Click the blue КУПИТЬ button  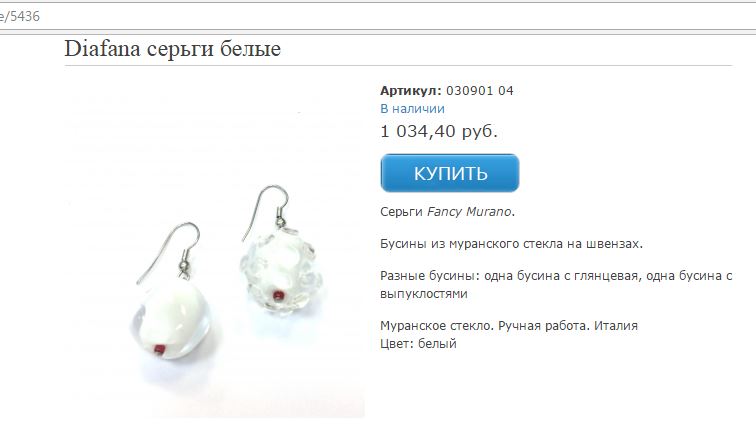coord(449,173)
